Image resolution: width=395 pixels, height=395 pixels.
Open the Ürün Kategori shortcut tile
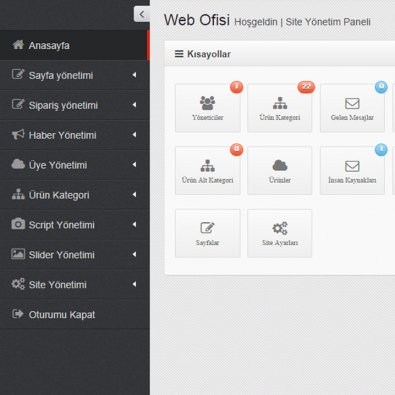[x=280, y=108]
